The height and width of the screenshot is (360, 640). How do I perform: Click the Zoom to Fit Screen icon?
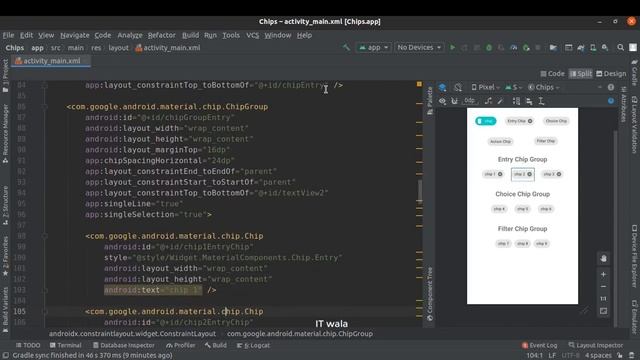(x=603, y=311)
